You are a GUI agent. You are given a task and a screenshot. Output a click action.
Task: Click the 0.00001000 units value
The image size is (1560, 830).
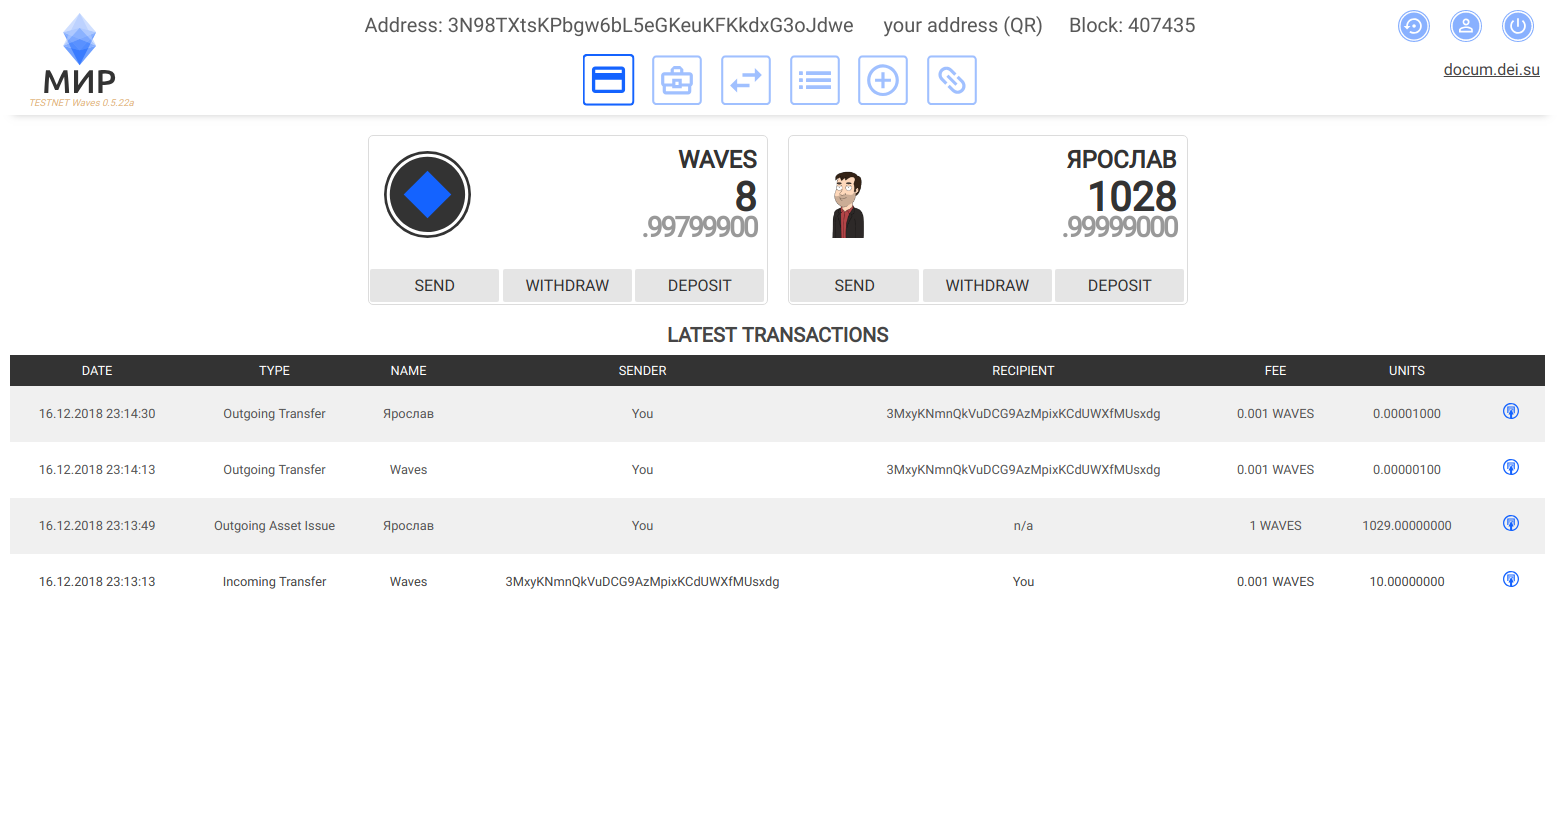click(x=1406, y=414)
